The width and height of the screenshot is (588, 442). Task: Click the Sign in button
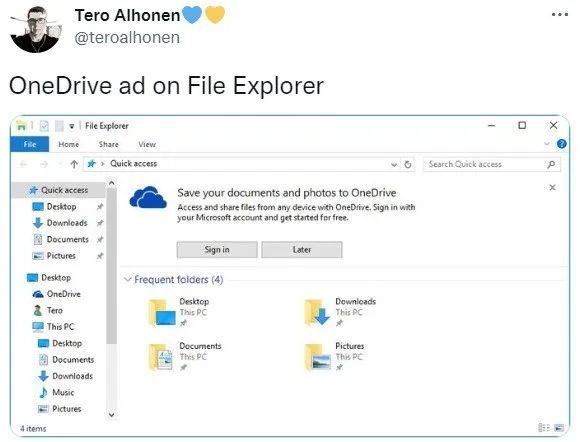click(x=217, y=250)
